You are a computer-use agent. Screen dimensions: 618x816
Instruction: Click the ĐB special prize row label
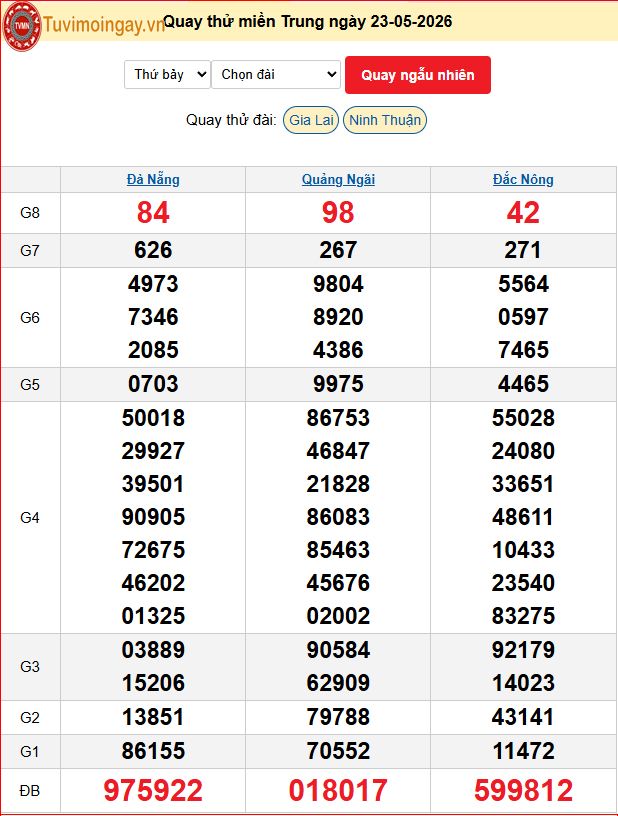point(30,791)
